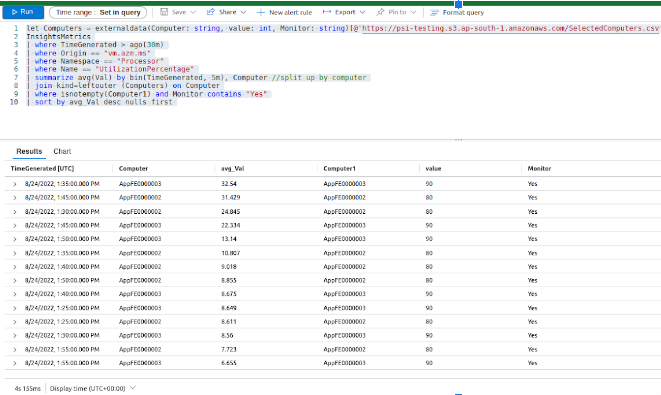Select avg_Val cell 13.14
Image resolution: width=661 pixels, height=395 pixels.
click(x=229, y=239)
